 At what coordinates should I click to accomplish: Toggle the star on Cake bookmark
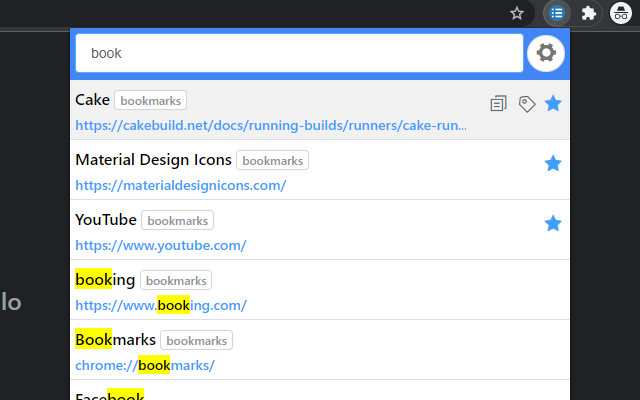tap(553, 103)
